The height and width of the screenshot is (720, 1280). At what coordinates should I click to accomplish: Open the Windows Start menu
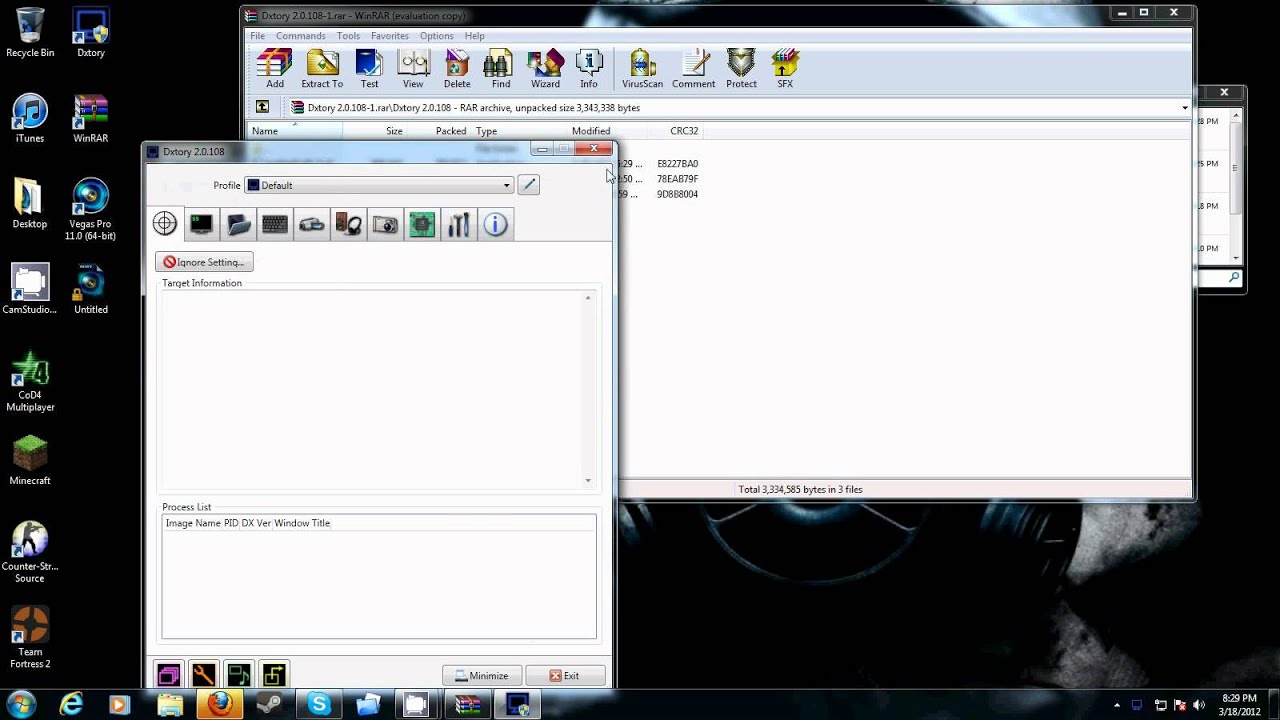(21, 704)
